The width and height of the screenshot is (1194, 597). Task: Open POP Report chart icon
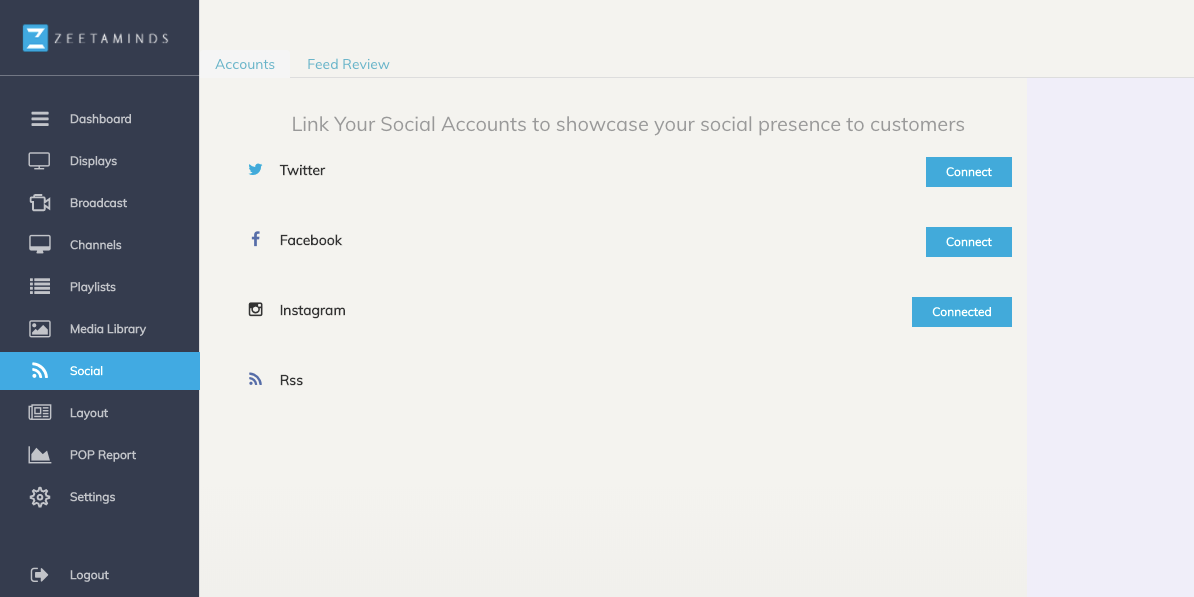pos(40,455)
